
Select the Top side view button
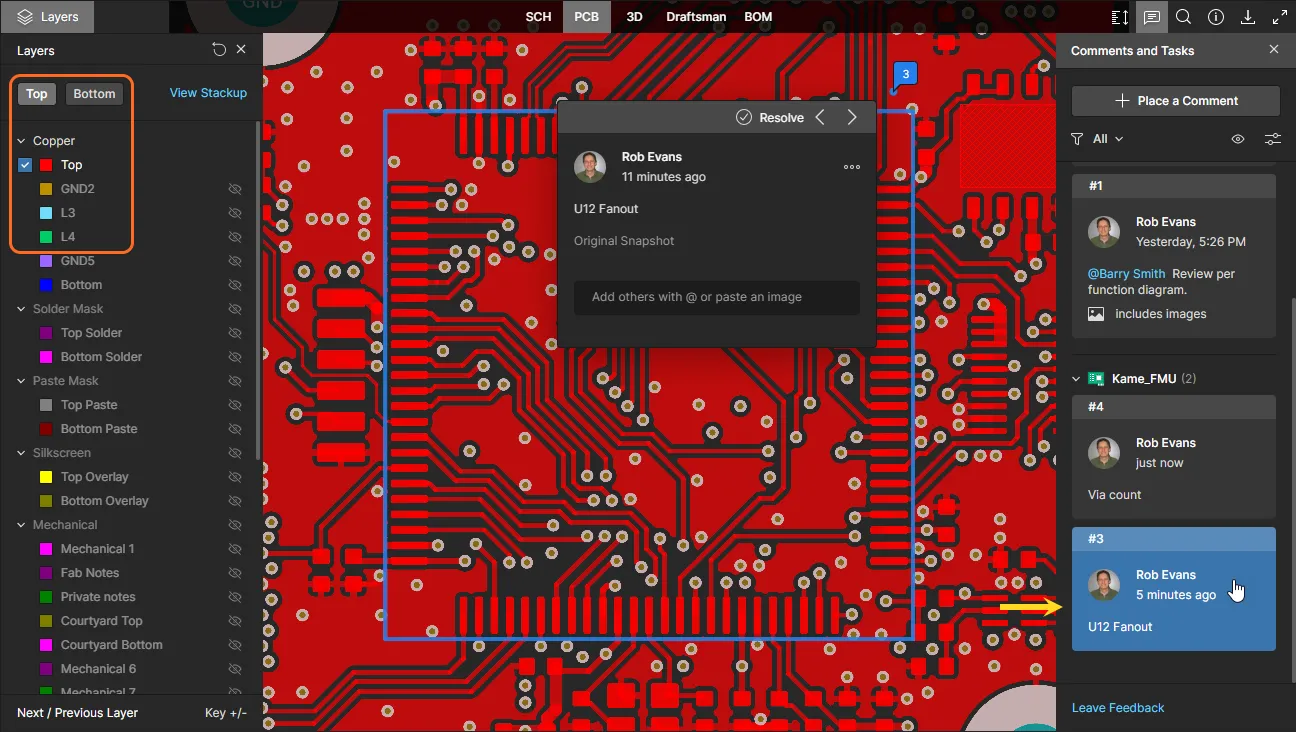point(37,94)
